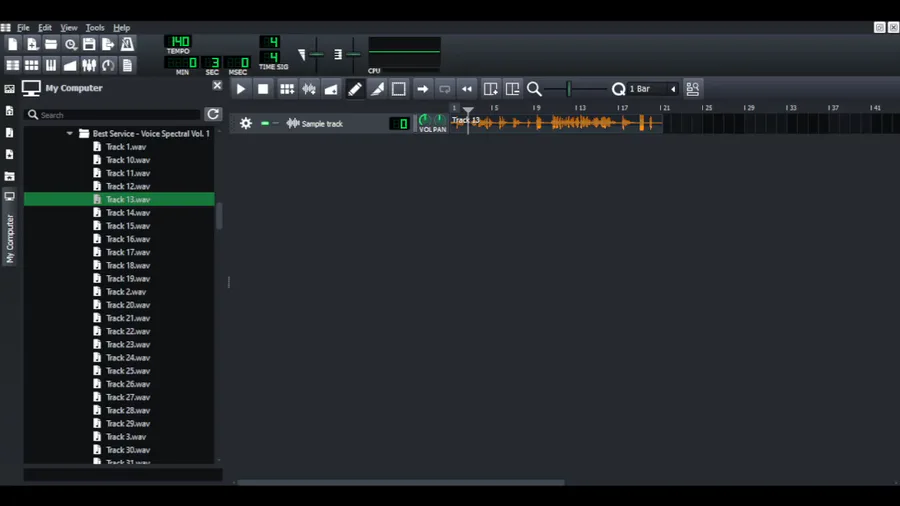Add an automation track
Viewport: 900px width, 506px height.
(331, 89)
